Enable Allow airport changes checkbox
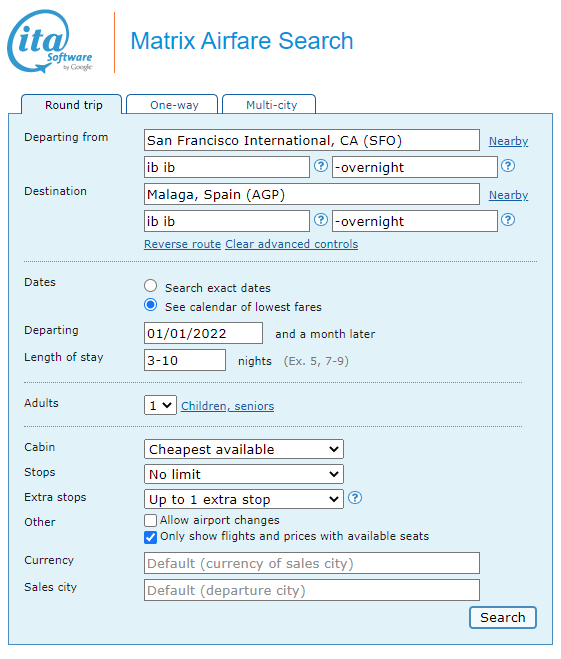Image resolution: width=561 pixels, height=659 pixels. (150, 521)
